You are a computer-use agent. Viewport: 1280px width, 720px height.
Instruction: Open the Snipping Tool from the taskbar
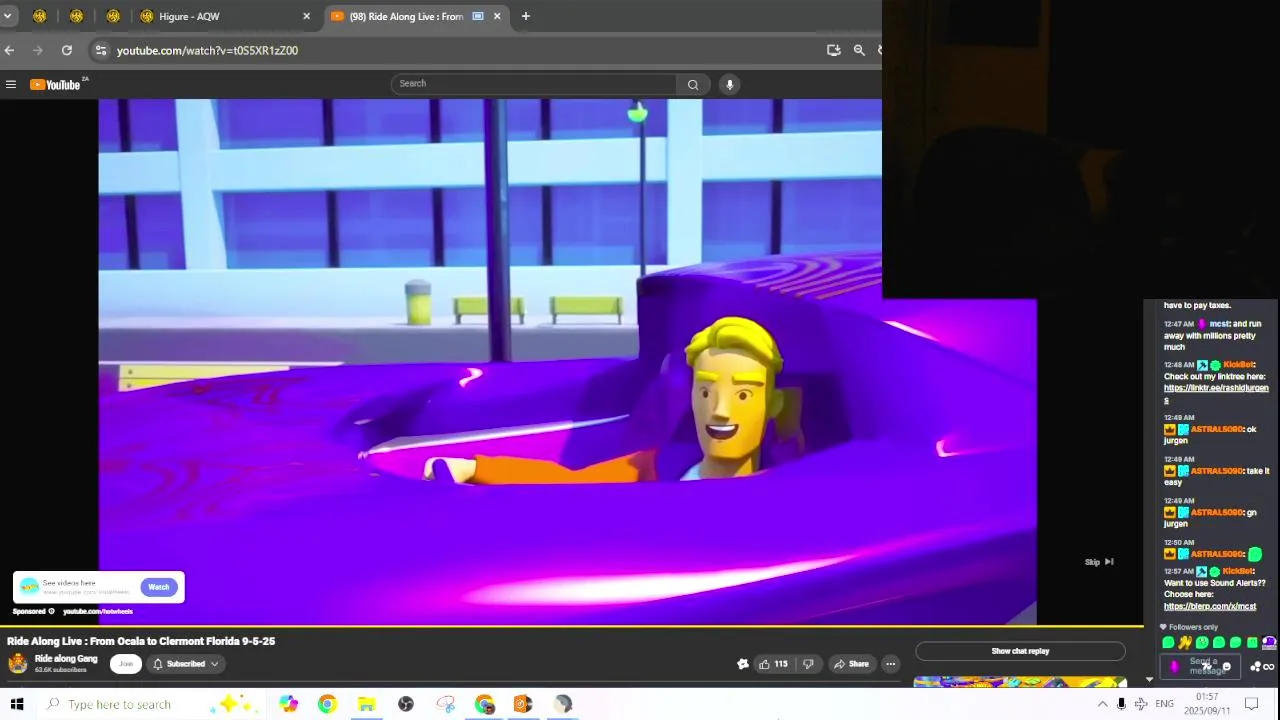445,704
